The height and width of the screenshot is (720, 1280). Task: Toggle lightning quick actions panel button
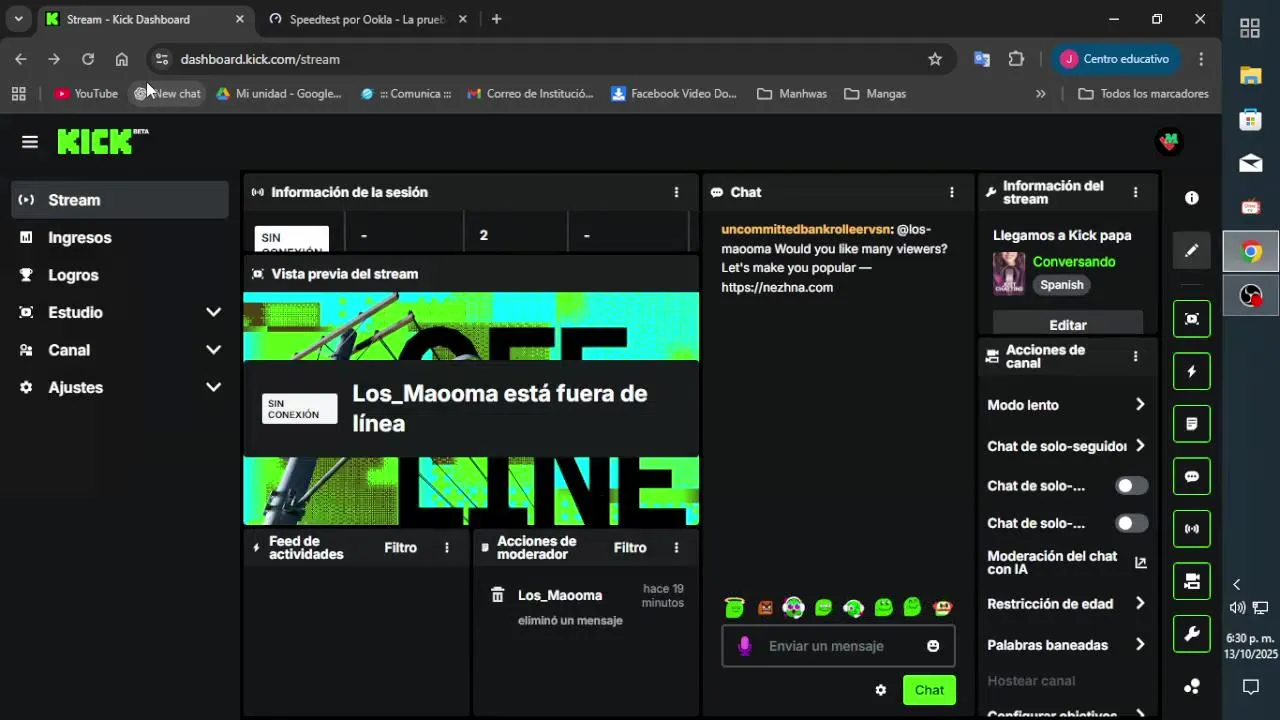1192,371
